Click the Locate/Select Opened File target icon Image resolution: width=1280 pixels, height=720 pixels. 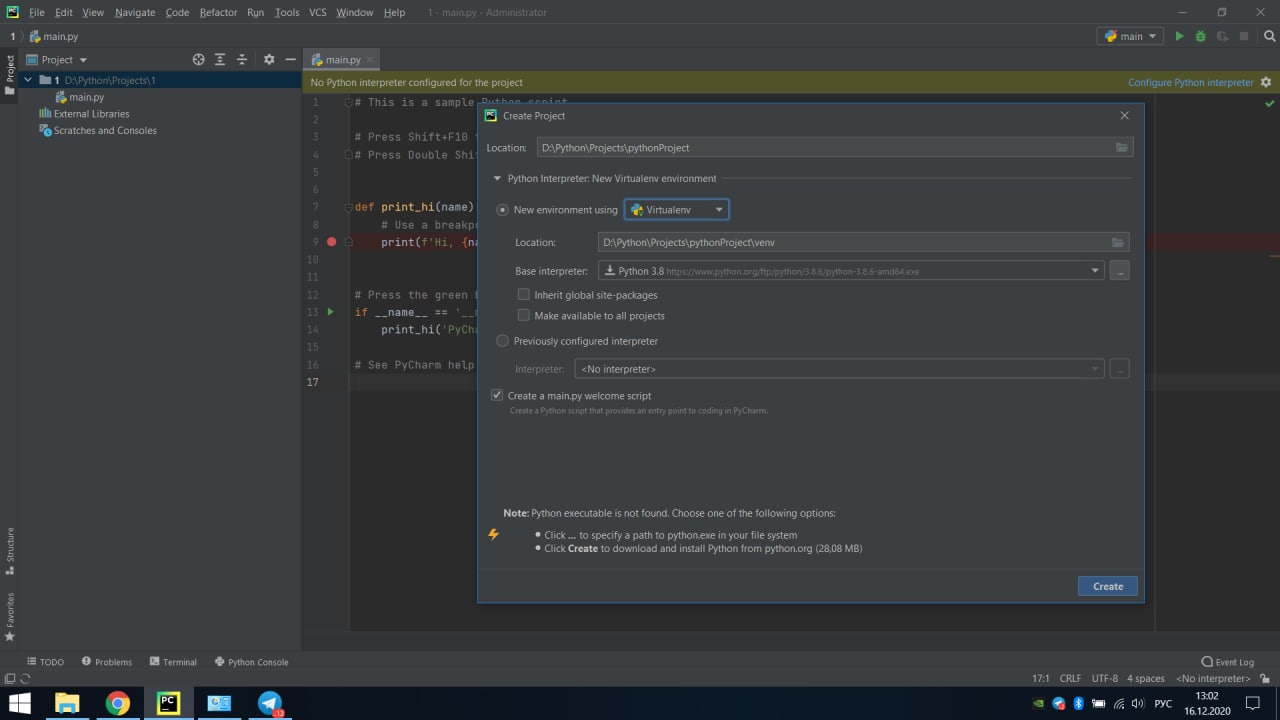tap(198, 60)
